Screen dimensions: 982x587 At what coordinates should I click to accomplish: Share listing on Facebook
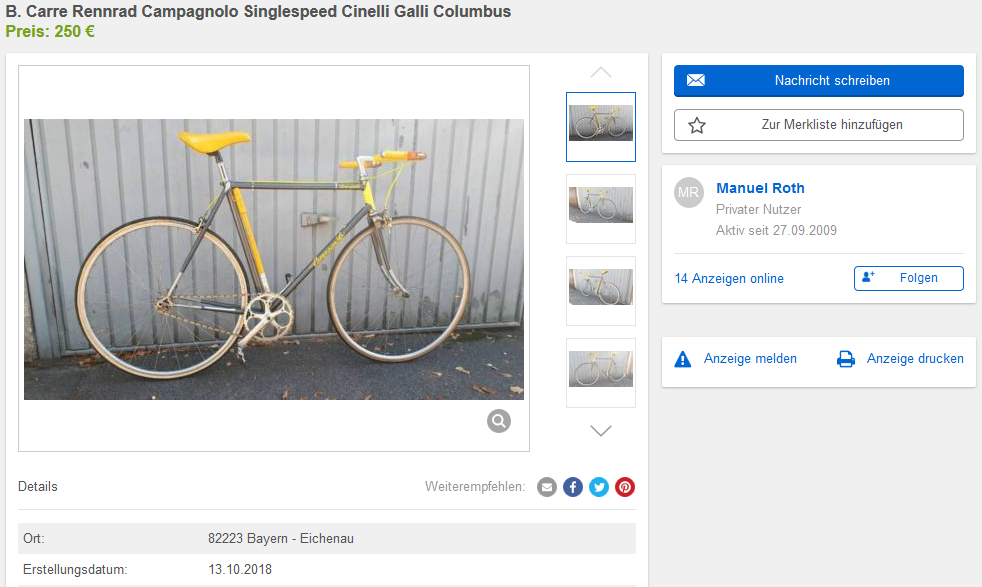(x=573, y=487)
